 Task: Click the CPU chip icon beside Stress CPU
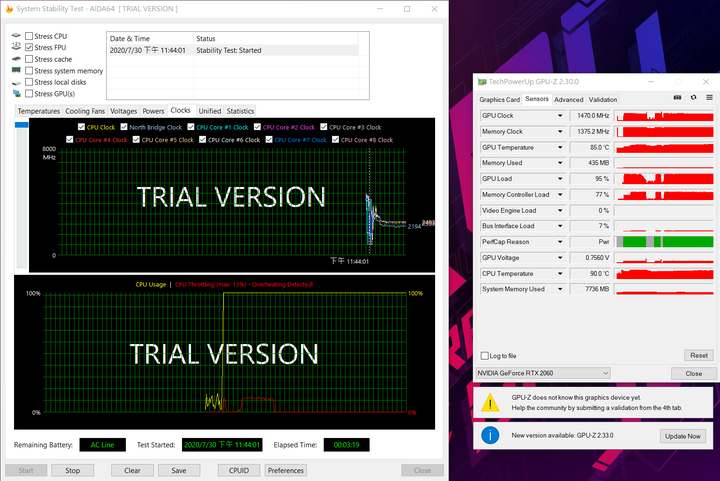[17, 35]
